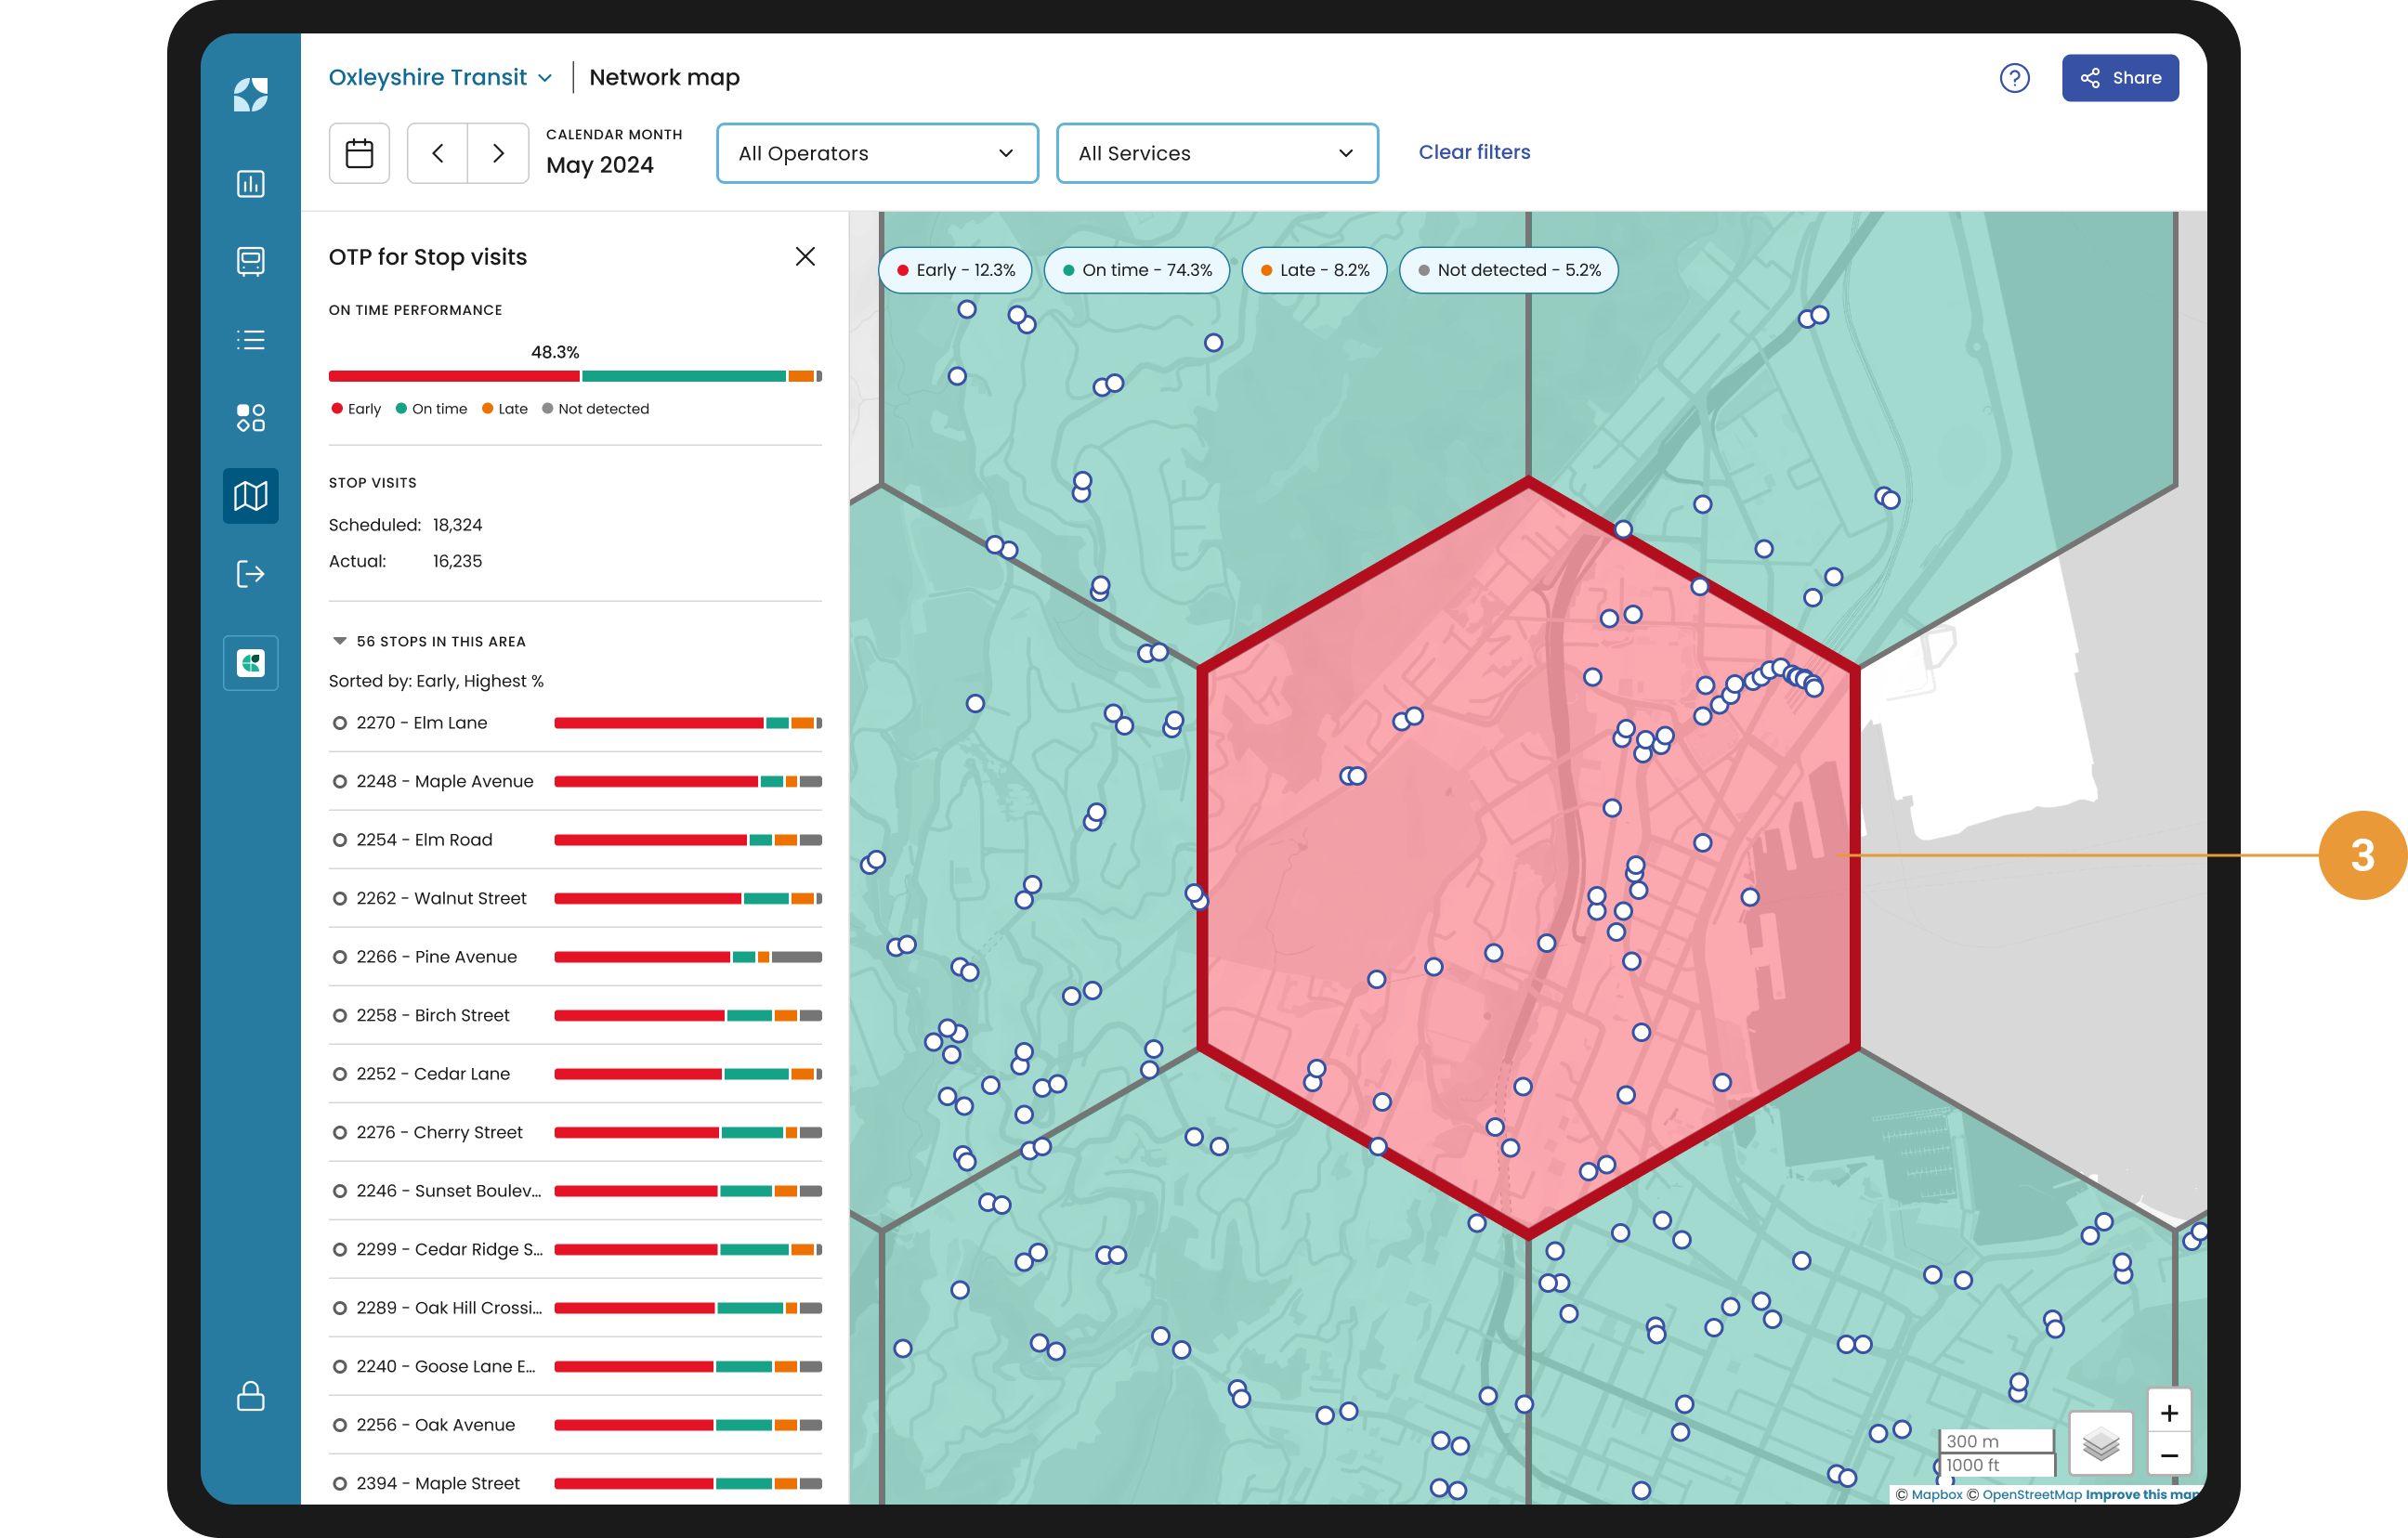Open the bus vehicles icon in sidebar

tap(250, 262)
